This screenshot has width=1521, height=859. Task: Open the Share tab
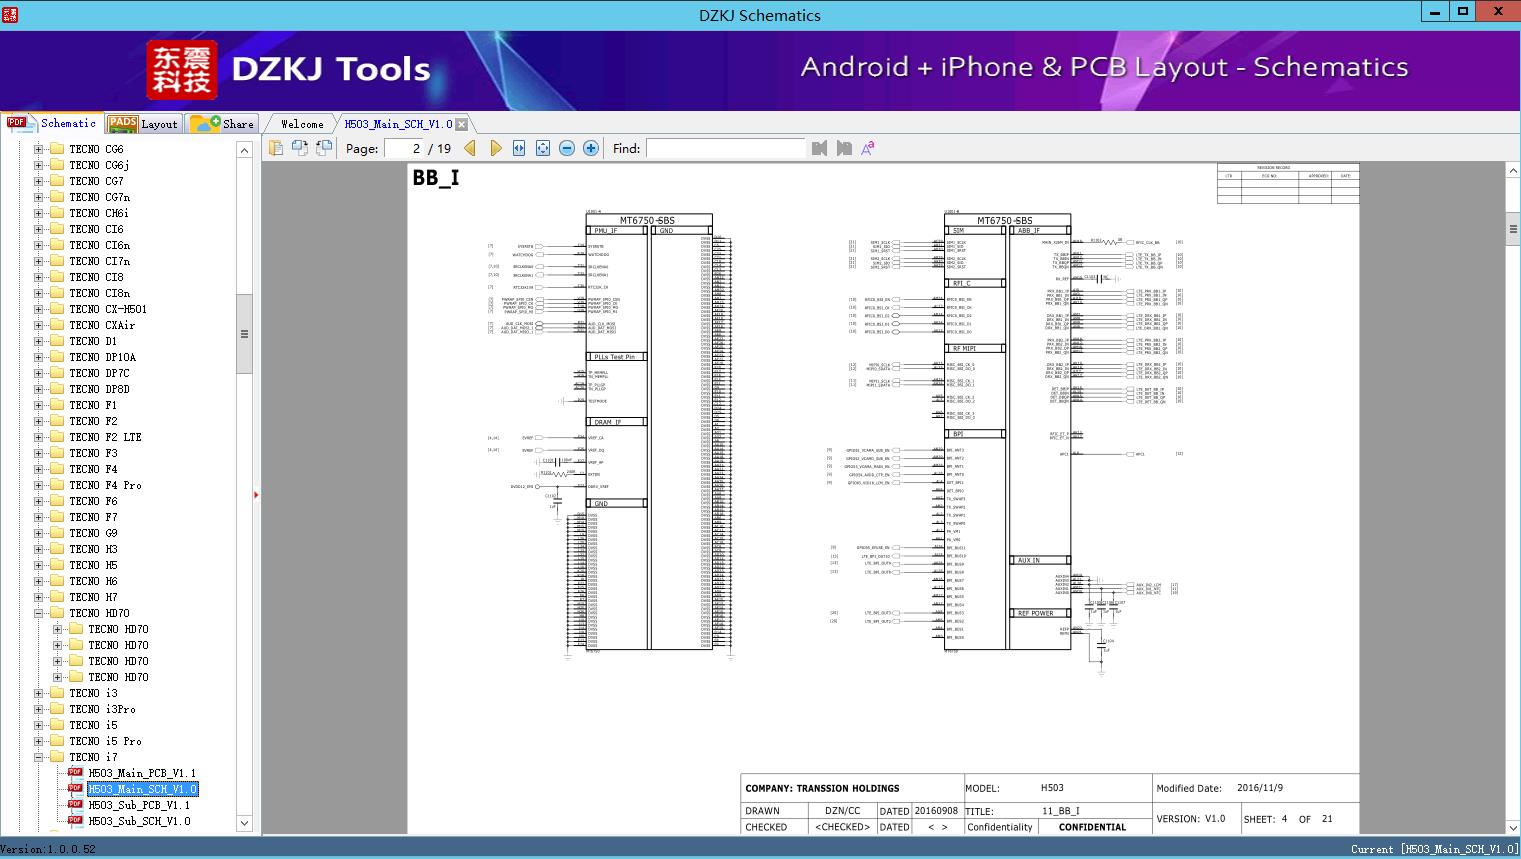[x=222, y=124]
